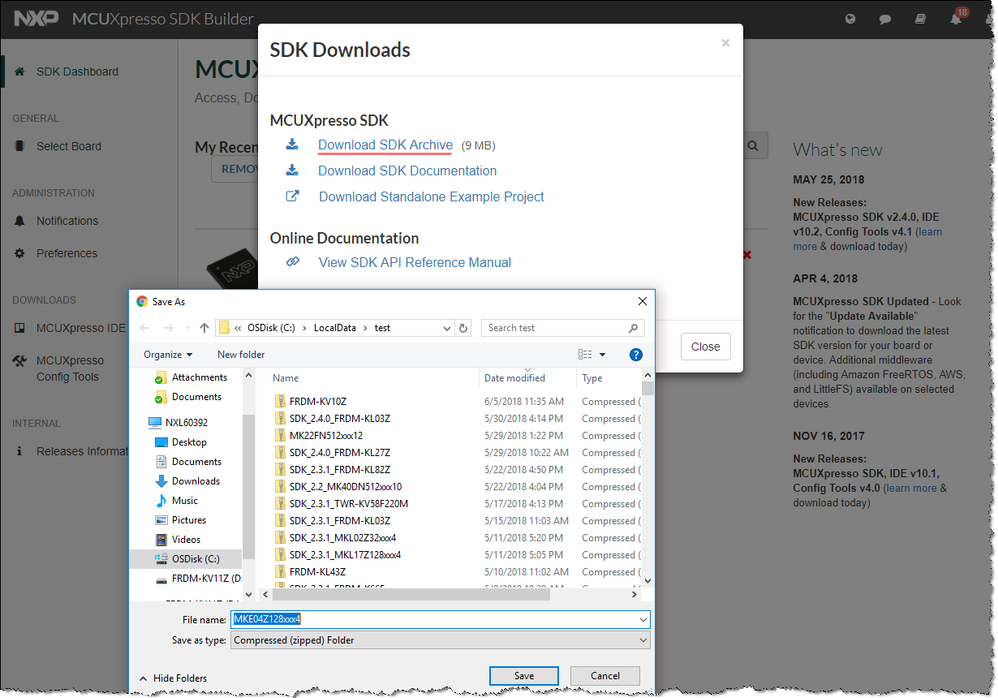Open the Save as type dropdown
998x698 pixels.
tap(643, 640)
